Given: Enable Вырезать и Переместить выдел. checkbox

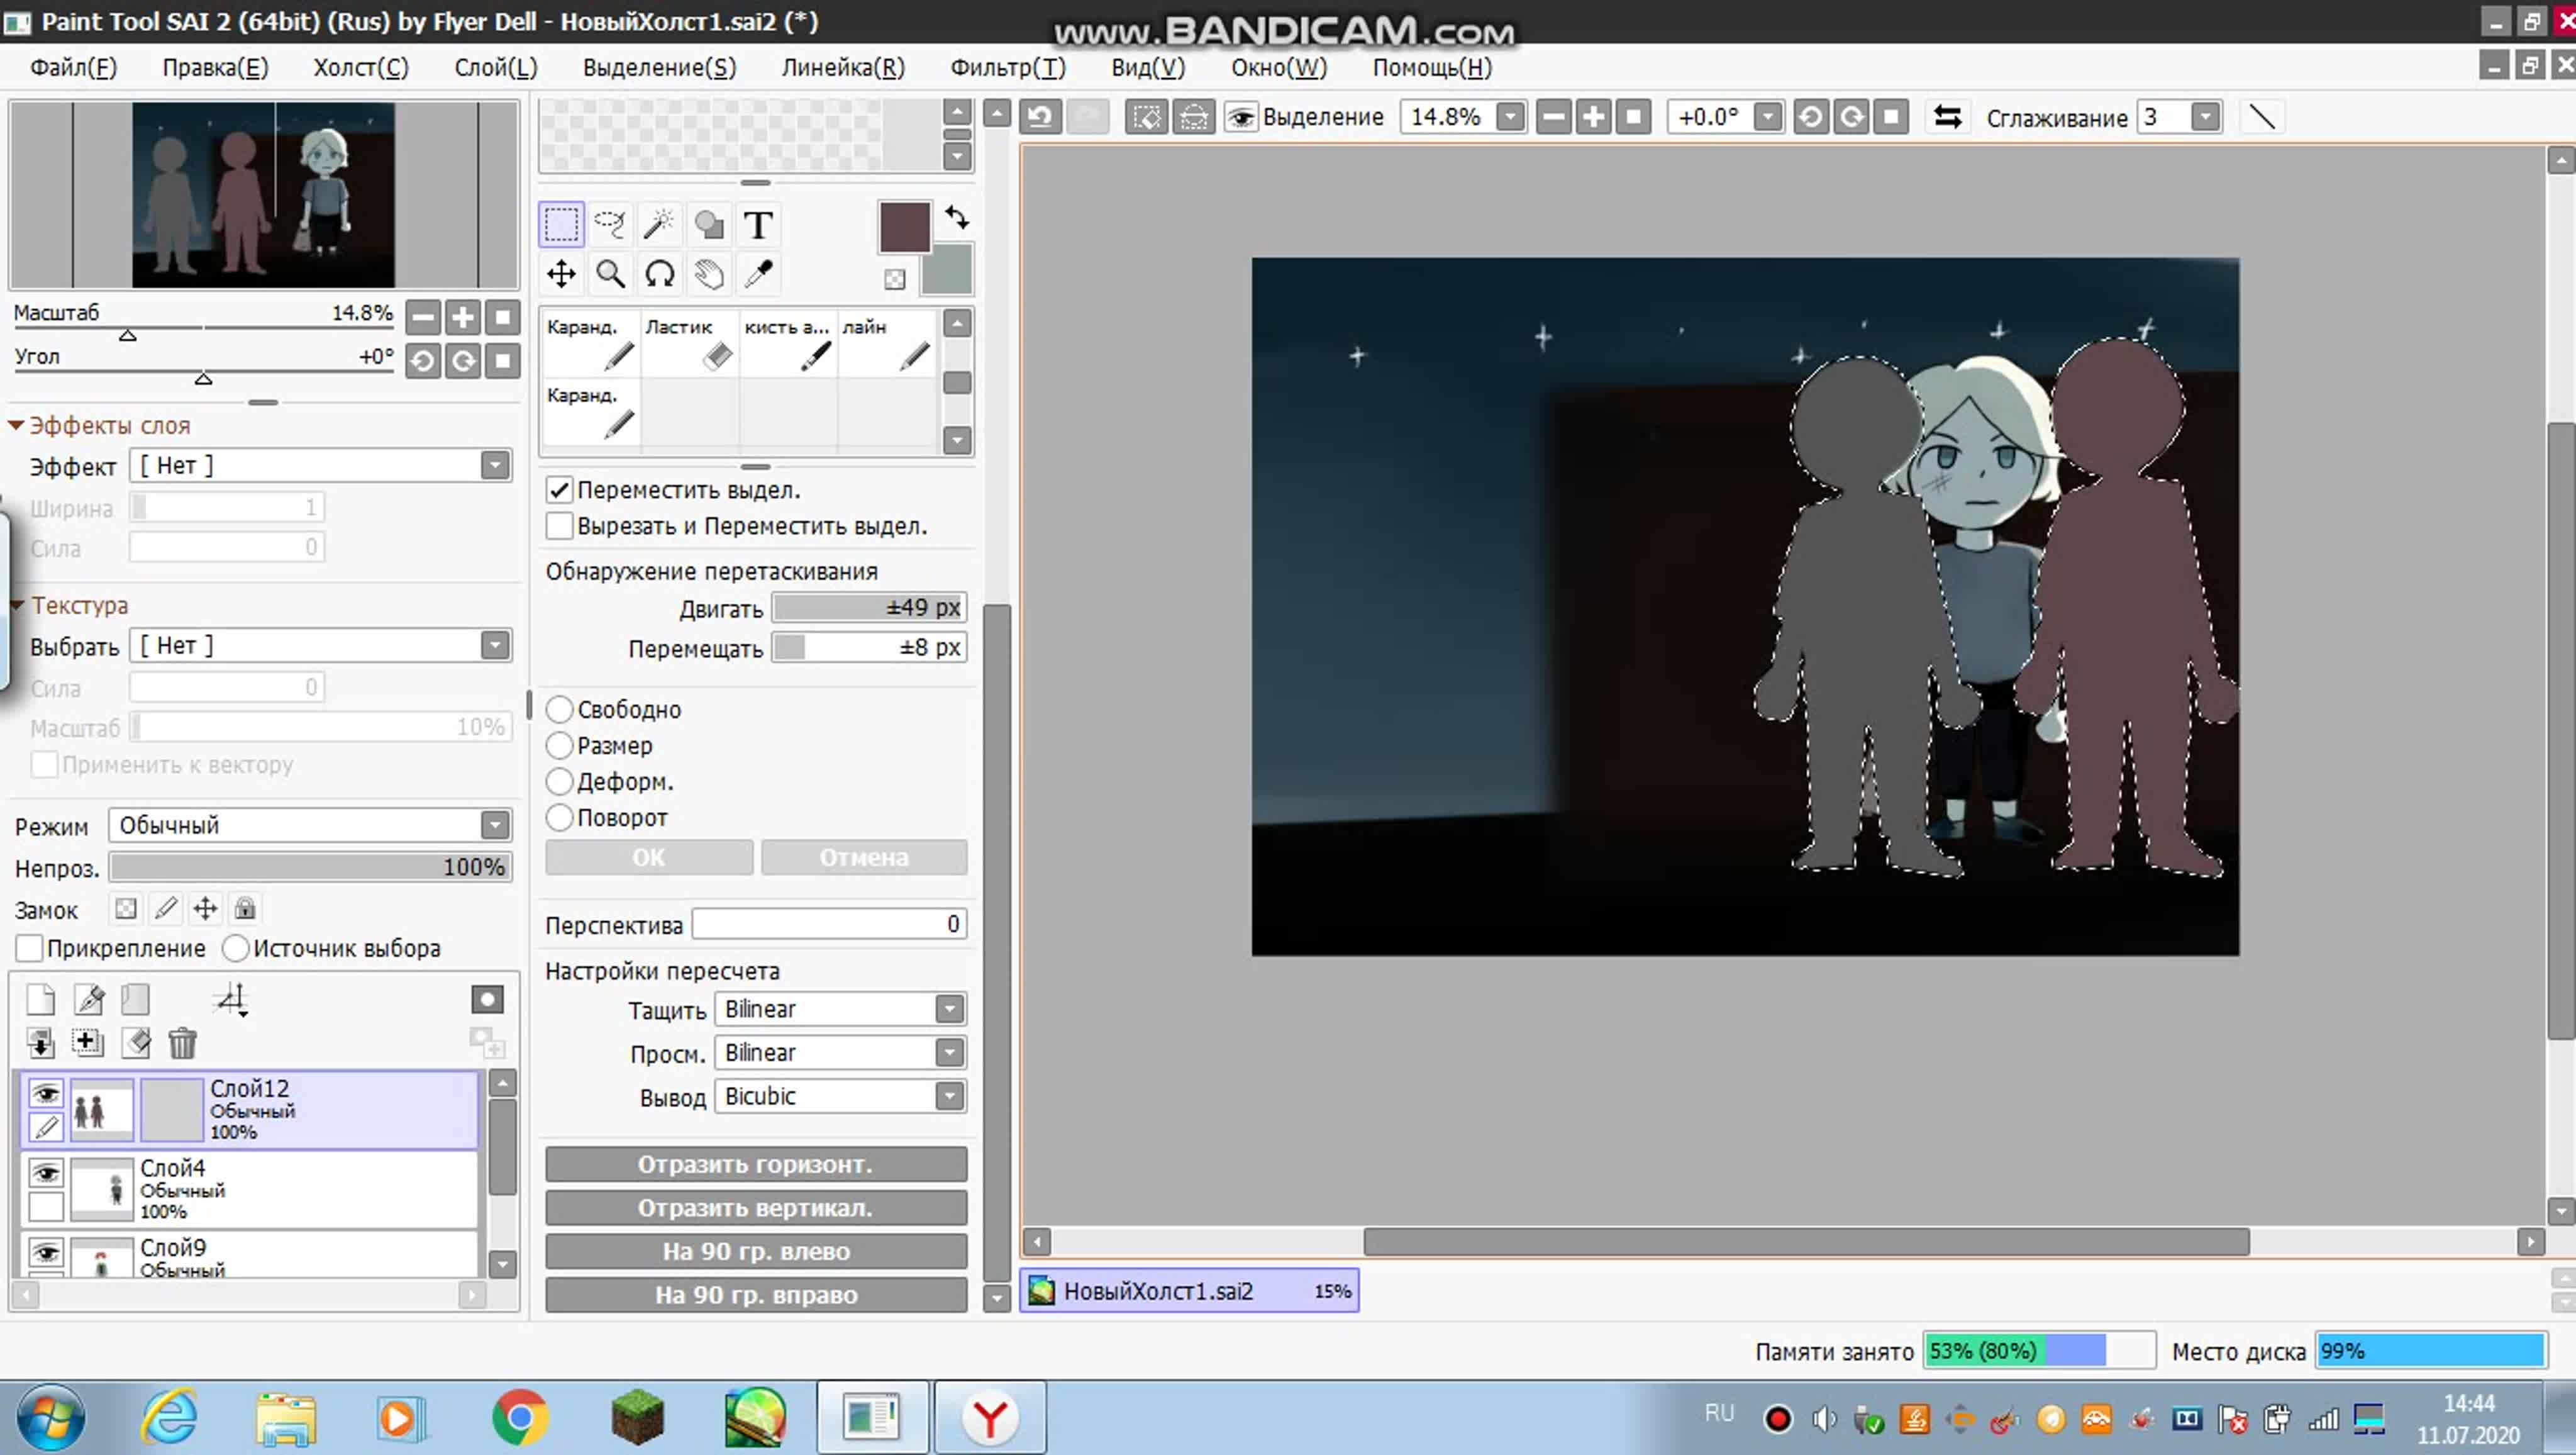Looking at the screenshot, I should point(559,526).
